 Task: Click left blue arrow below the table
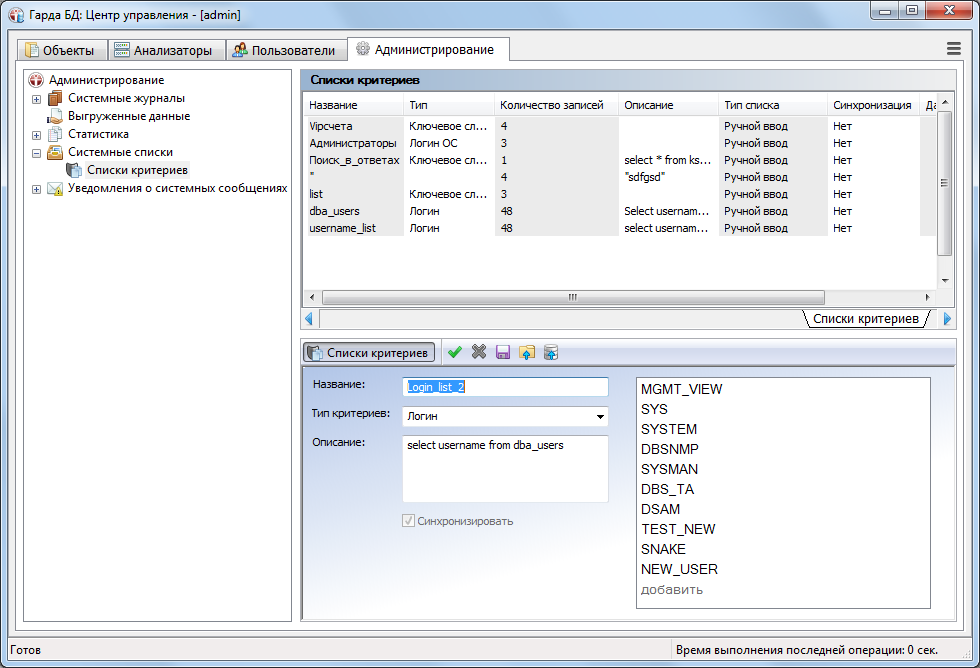coord(310,319)
